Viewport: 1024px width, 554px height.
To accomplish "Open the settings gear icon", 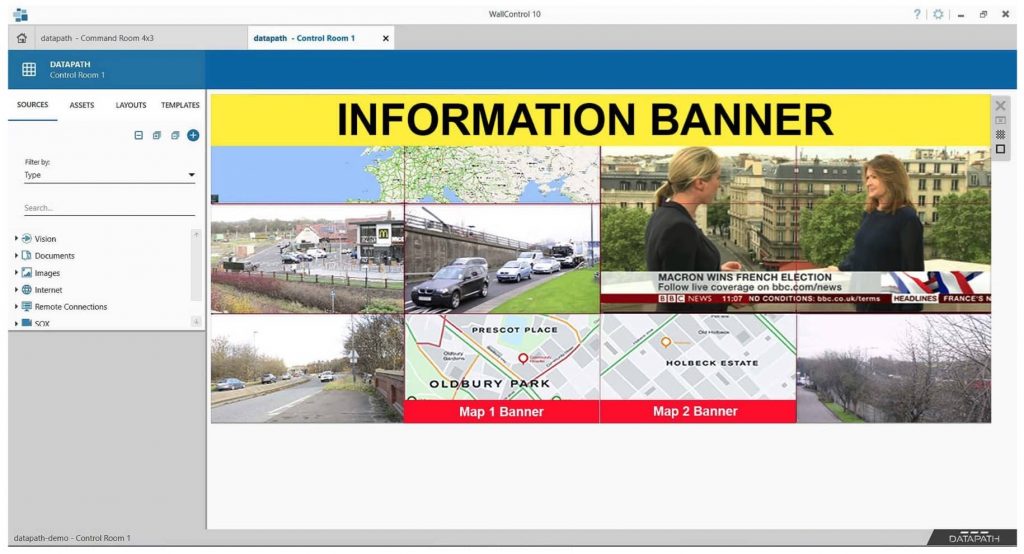I will click(938, 14).
